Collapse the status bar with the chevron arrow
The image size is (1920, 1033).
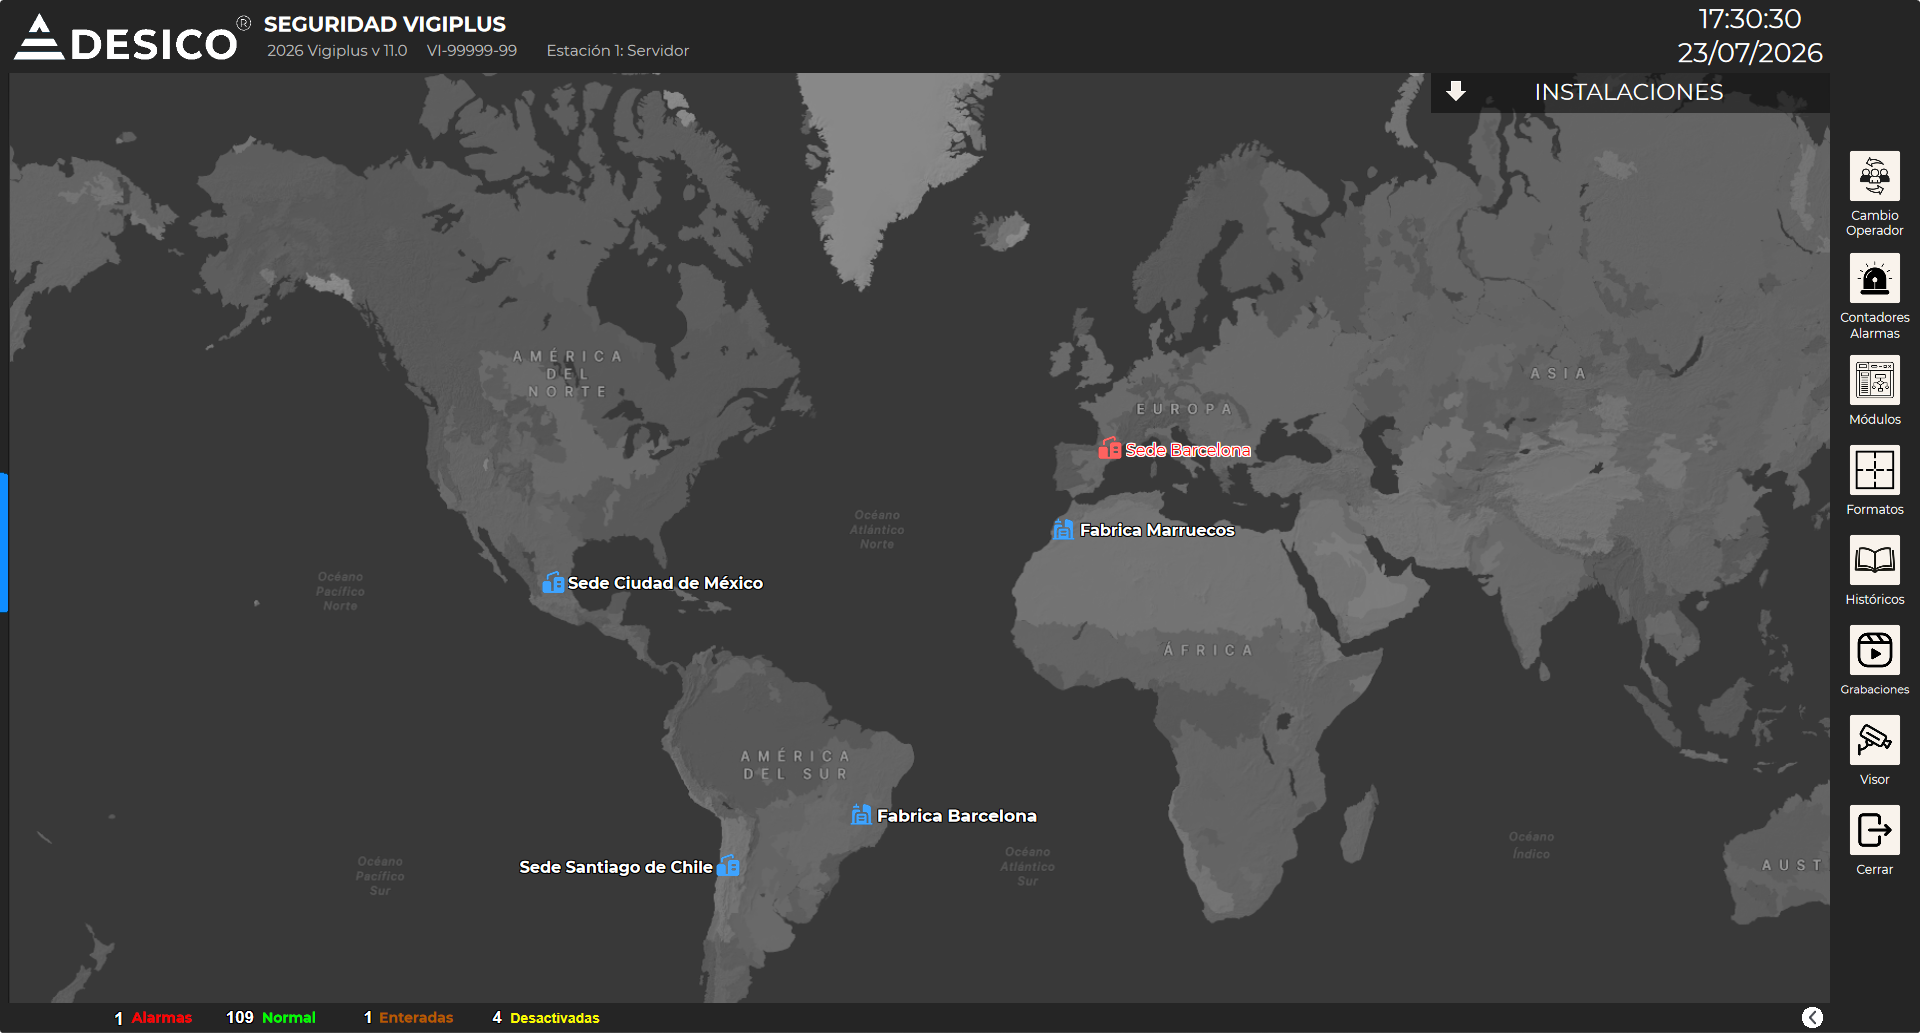coord(1812,1017)
